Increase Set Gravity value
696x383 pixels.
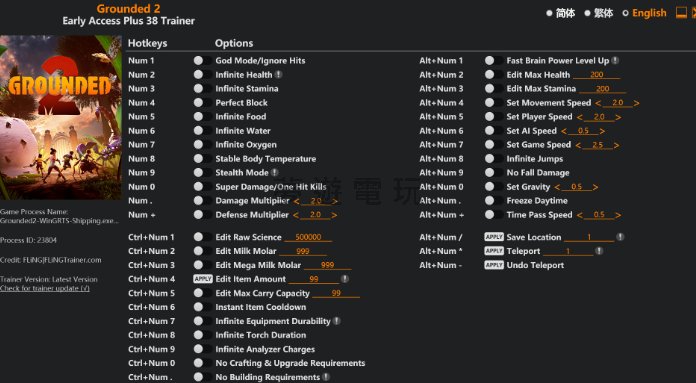[x=595, y=187]
